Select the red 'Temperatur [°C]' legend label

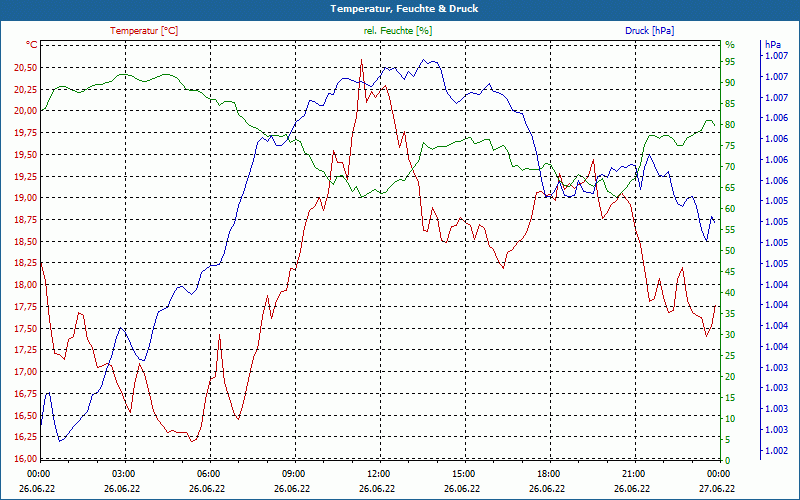point(144,31)
